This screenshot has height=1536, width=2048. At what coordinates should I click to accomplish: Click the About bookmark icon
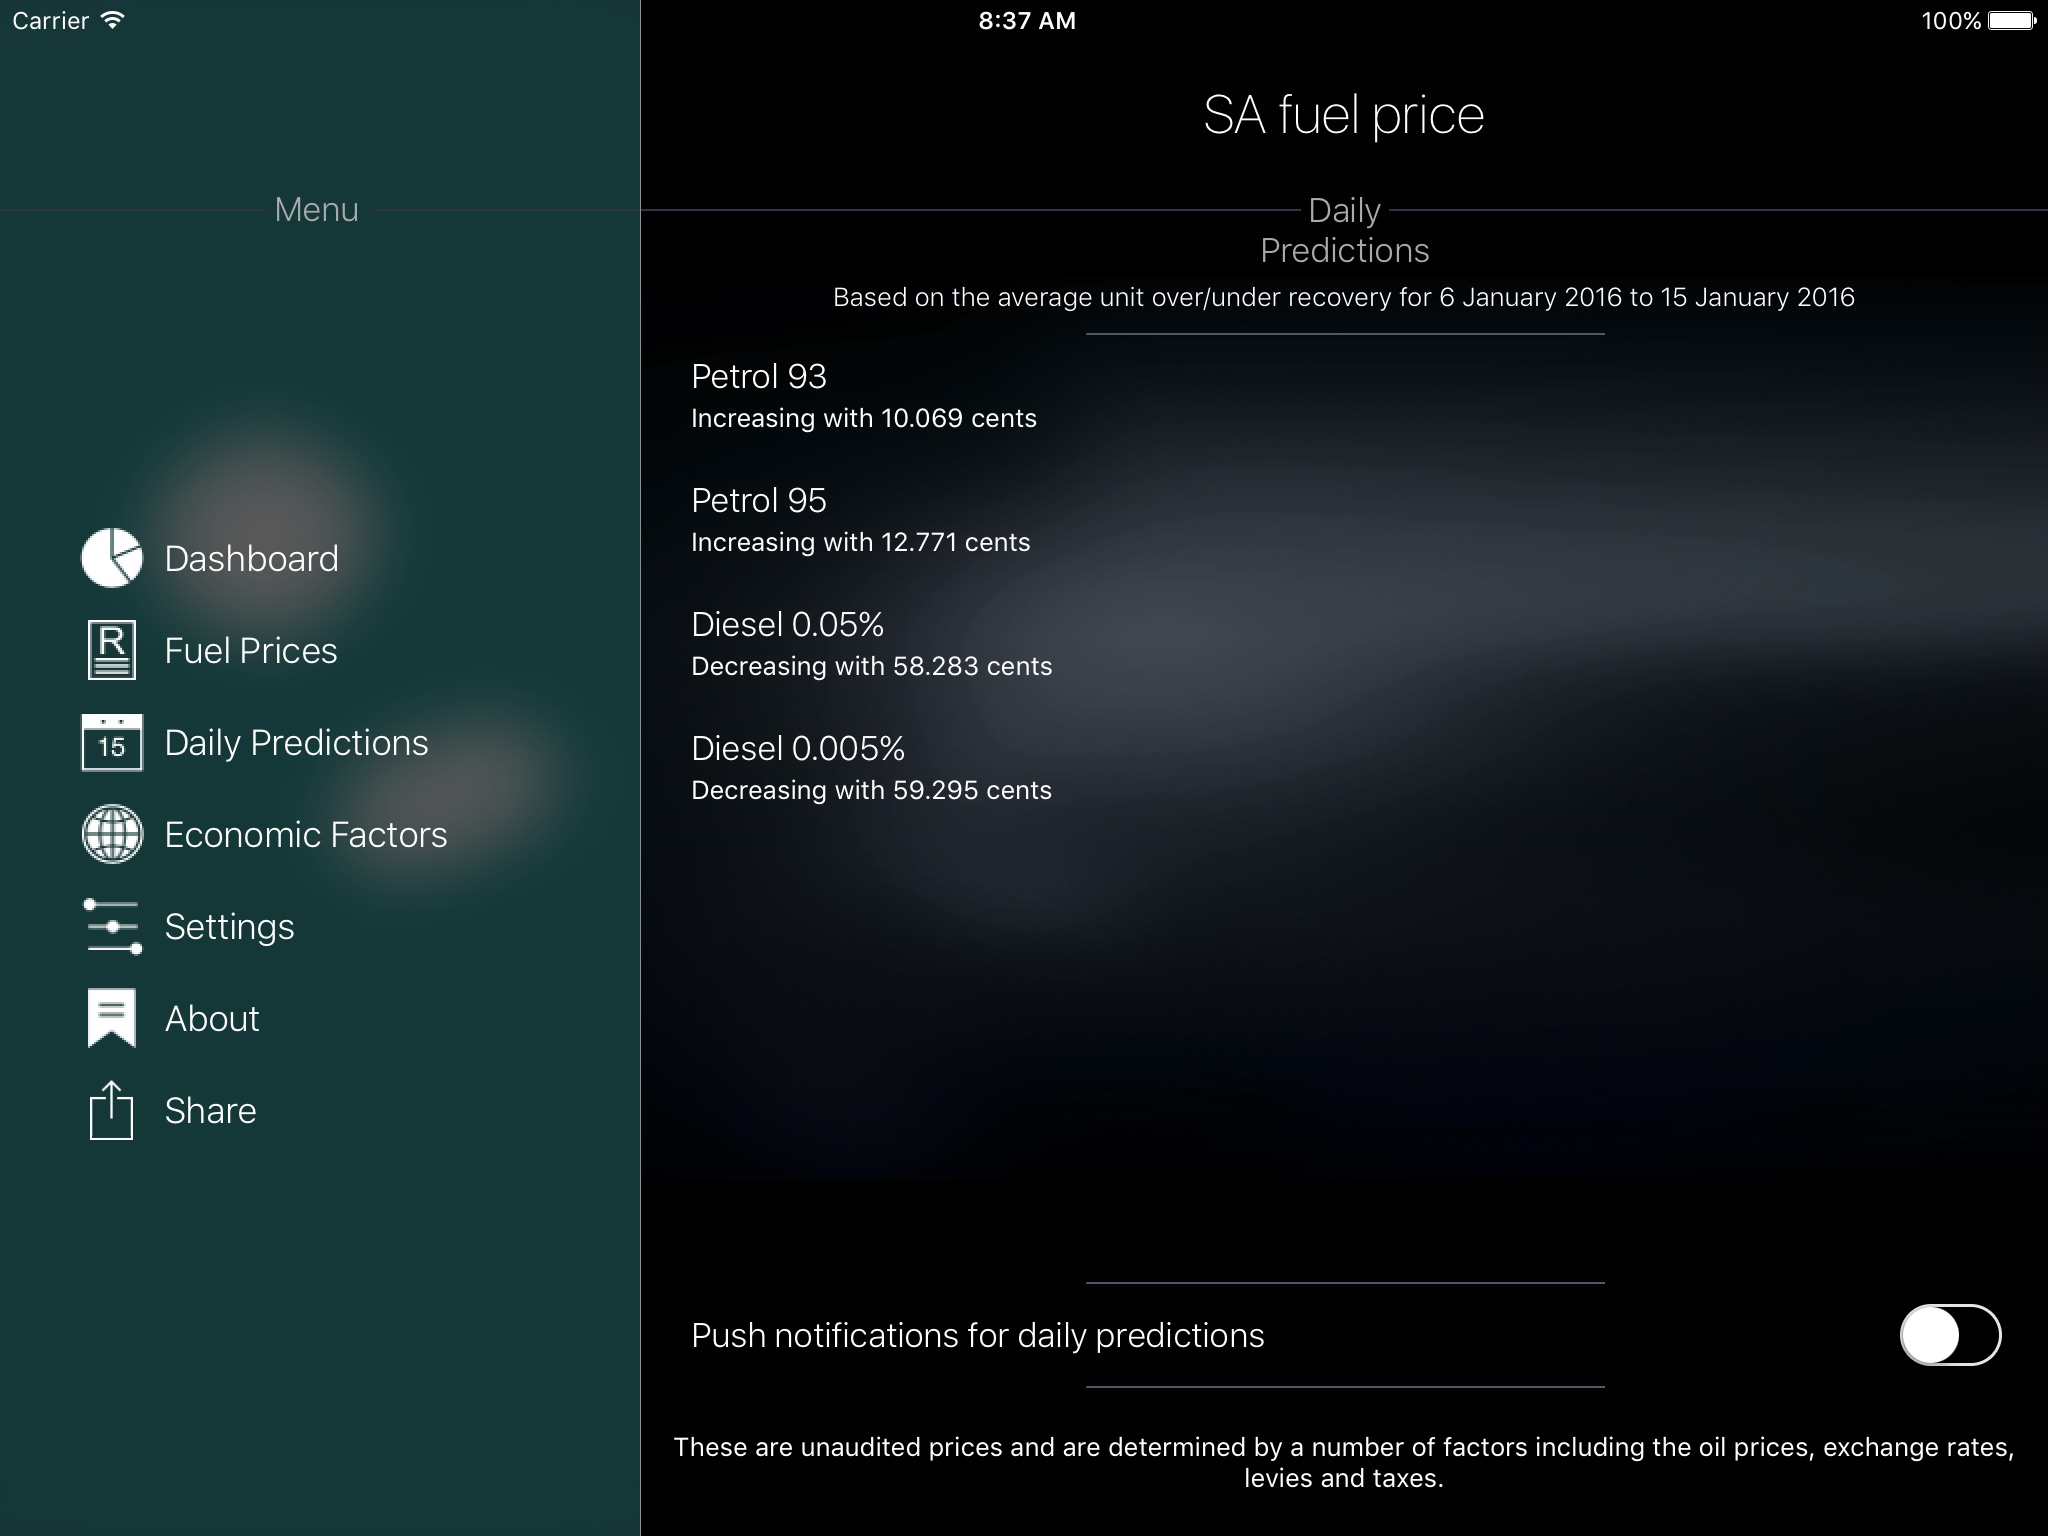(111, 1018)
